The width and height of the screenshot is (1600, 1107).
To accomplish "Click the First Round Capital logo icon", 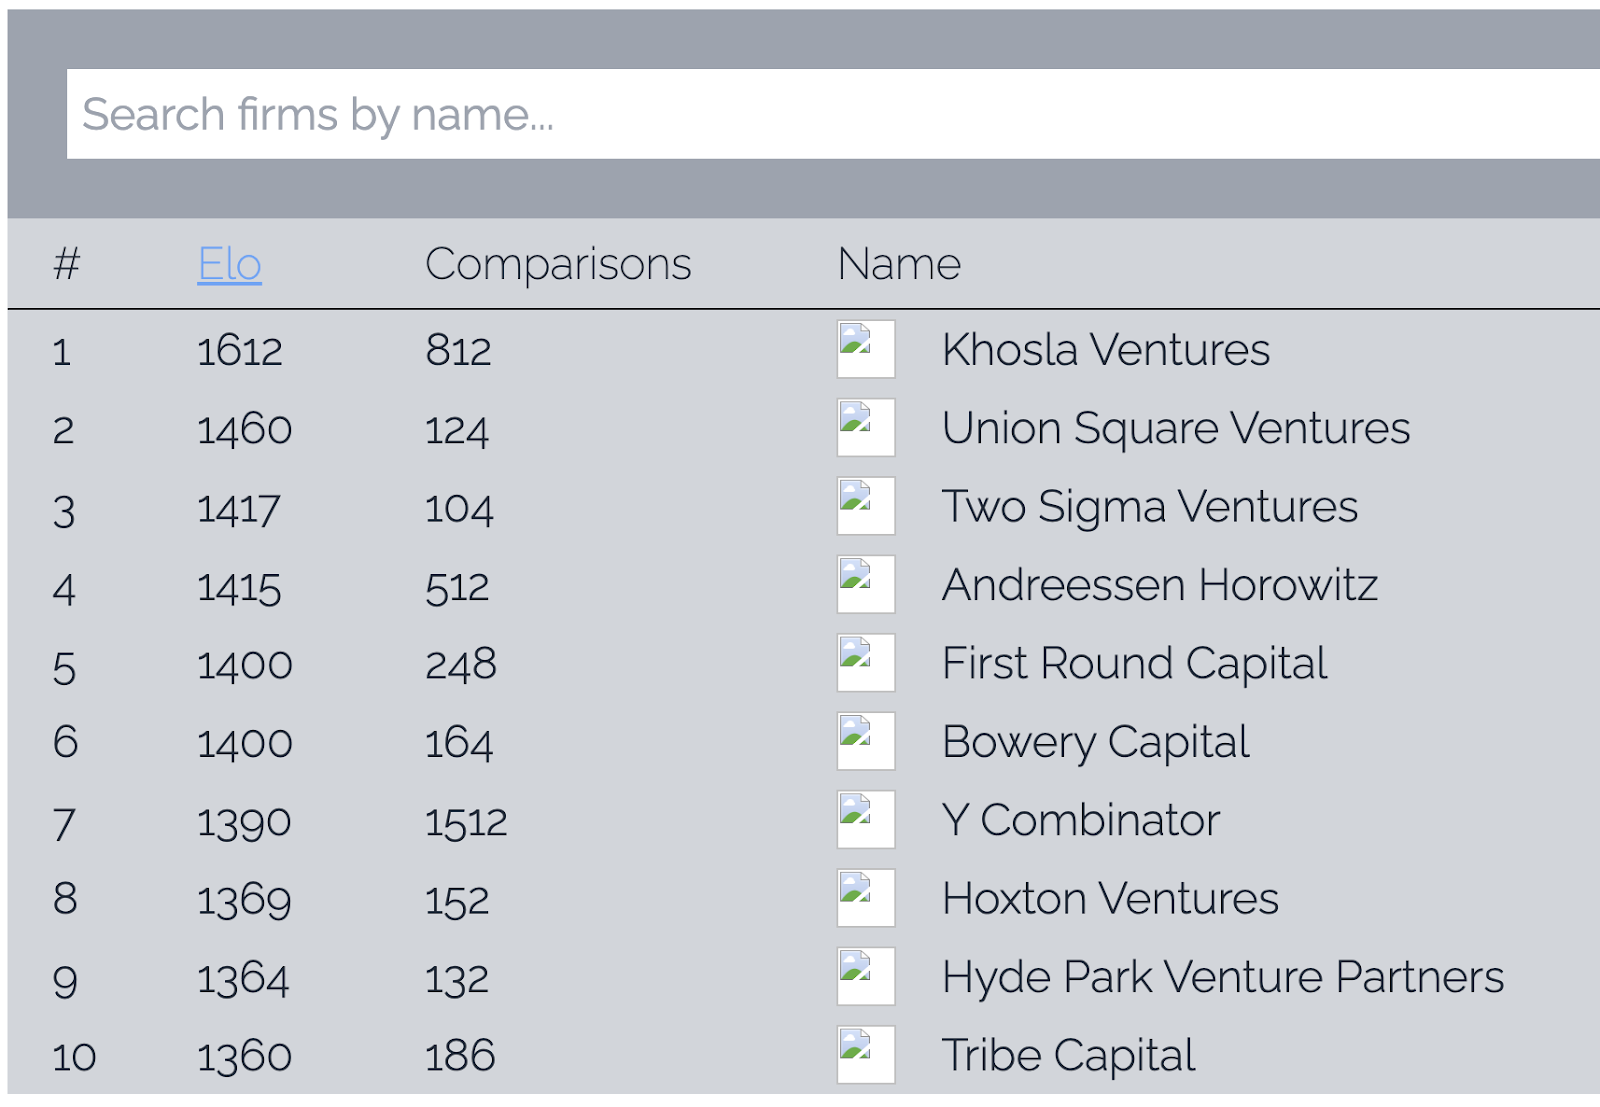I will pyautogui.click(x=866, y=663).
